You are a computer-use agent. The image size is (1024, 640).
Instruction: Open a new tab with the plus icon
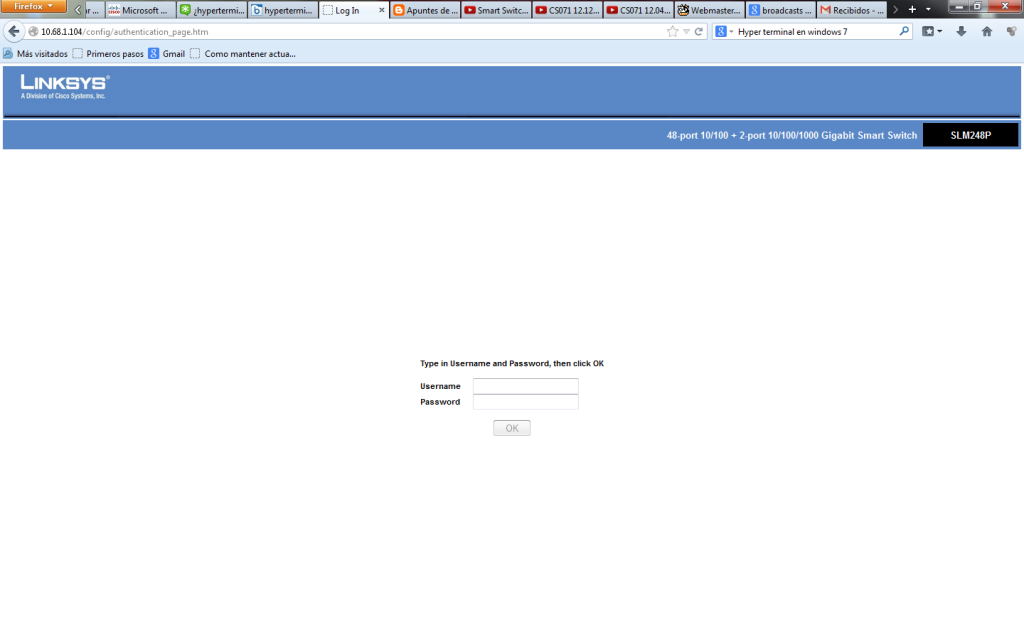912,10
